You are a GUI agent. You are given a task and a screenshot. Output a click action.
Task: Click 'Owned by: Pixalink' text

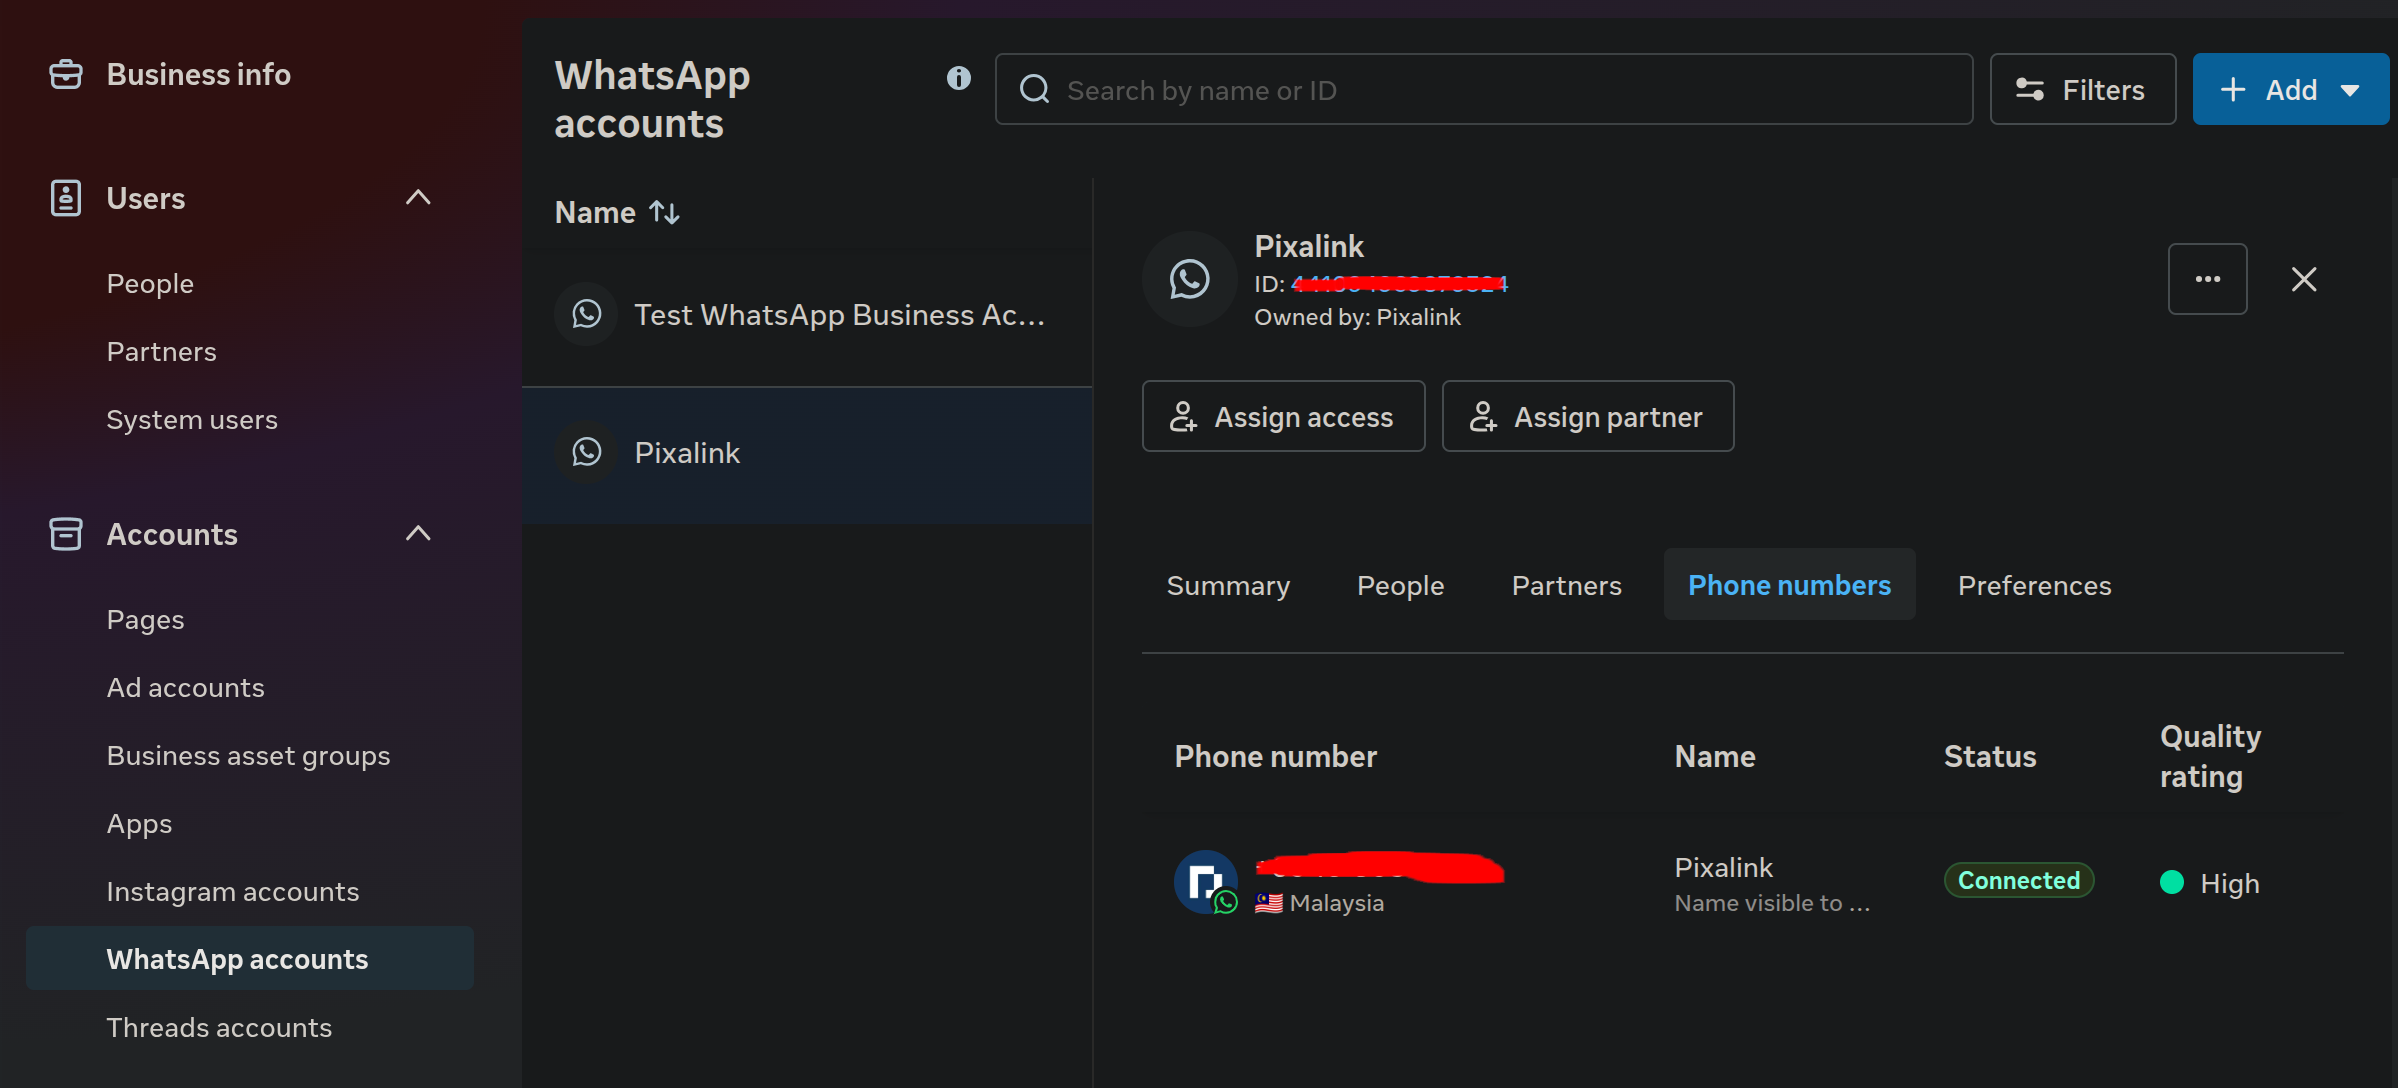tap(1357, 317)
